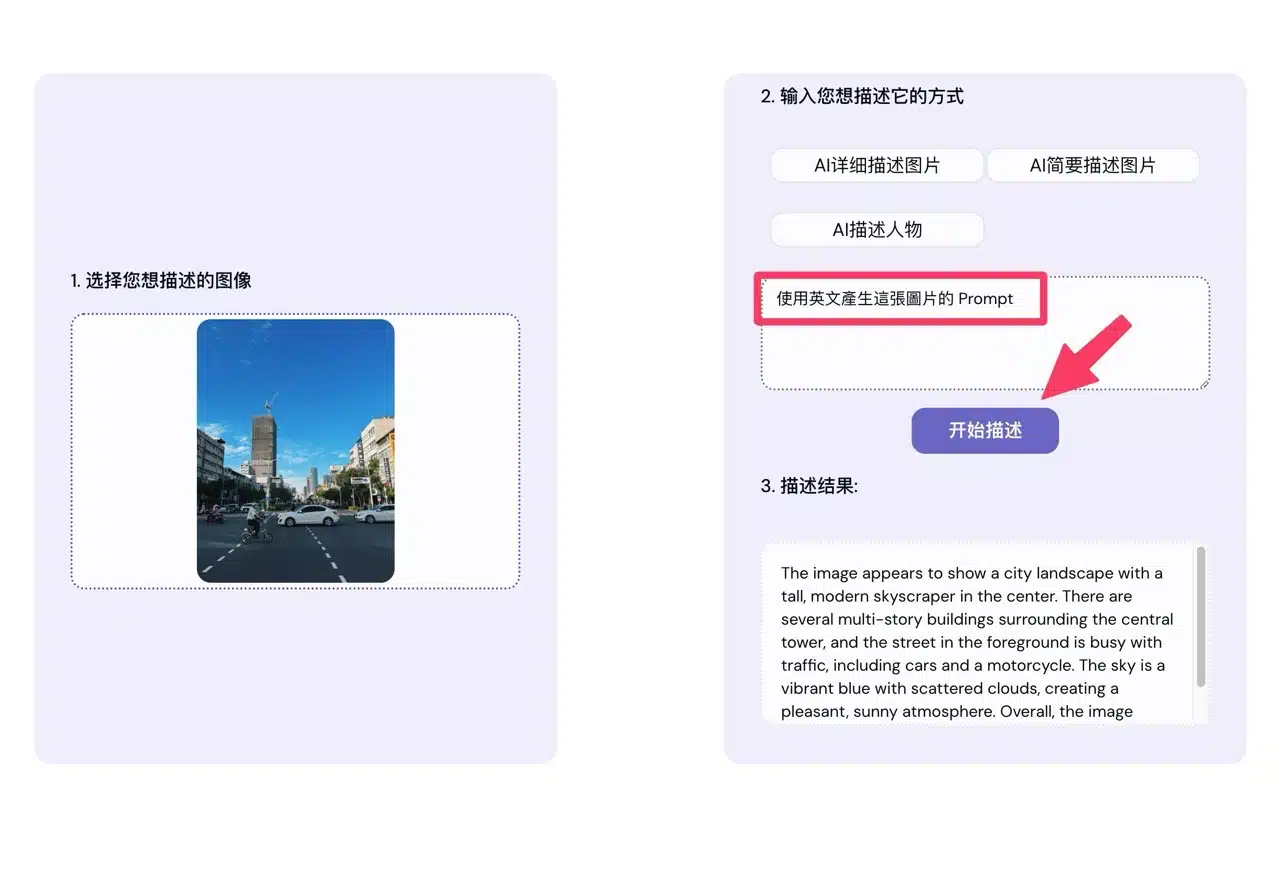Click the white car in the uploaded photo
This screenshot has width=1280, height=870.
coord(308,515)
